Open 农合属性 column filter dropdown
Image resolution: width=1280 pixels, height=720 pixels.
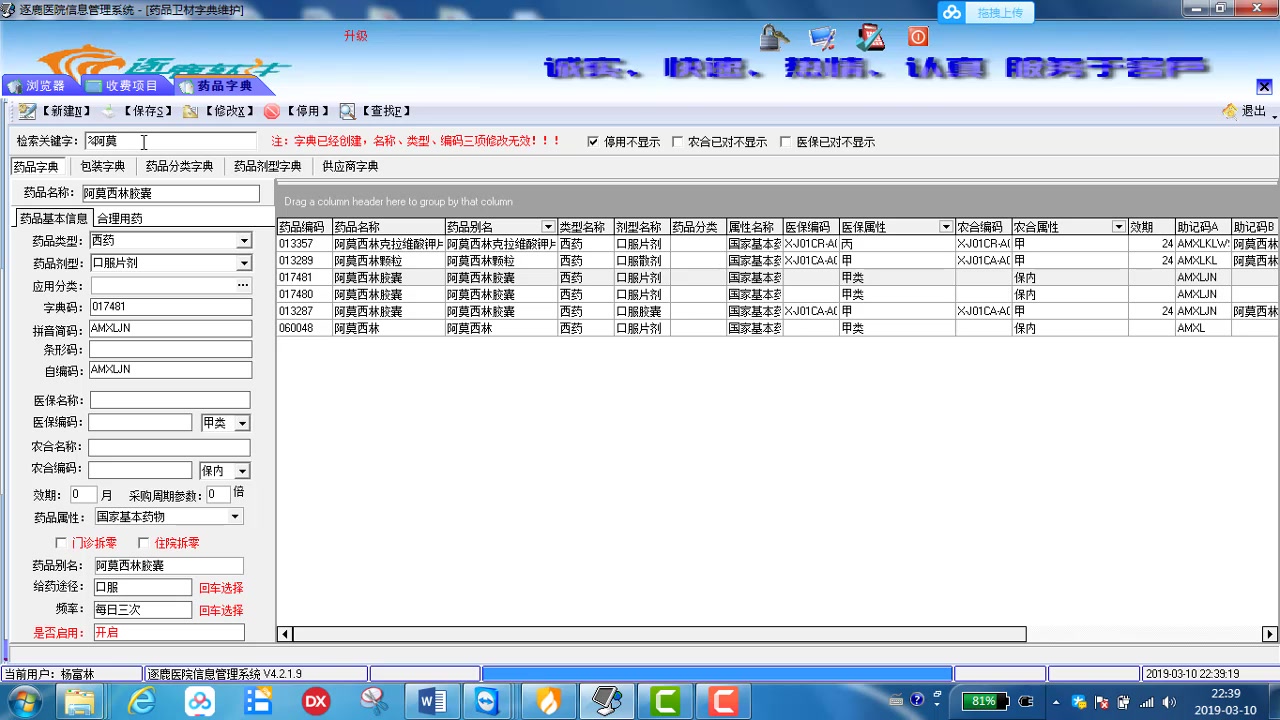coord(1118,227)
